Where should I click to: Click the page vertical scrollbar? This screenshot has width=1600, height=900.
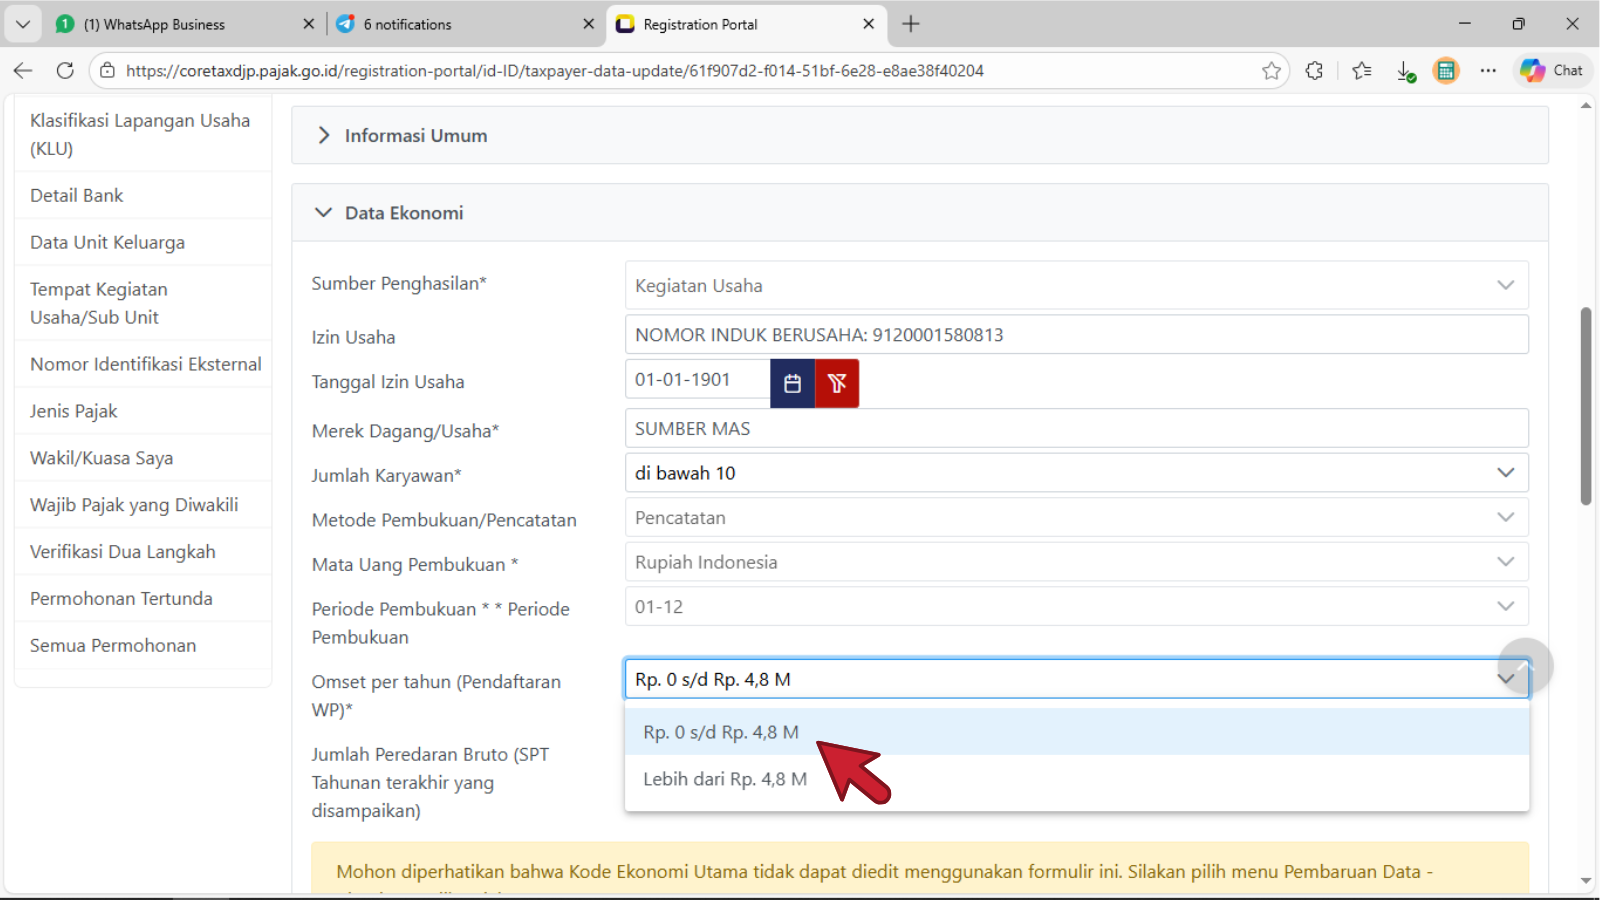click(x=1585, y=405)
